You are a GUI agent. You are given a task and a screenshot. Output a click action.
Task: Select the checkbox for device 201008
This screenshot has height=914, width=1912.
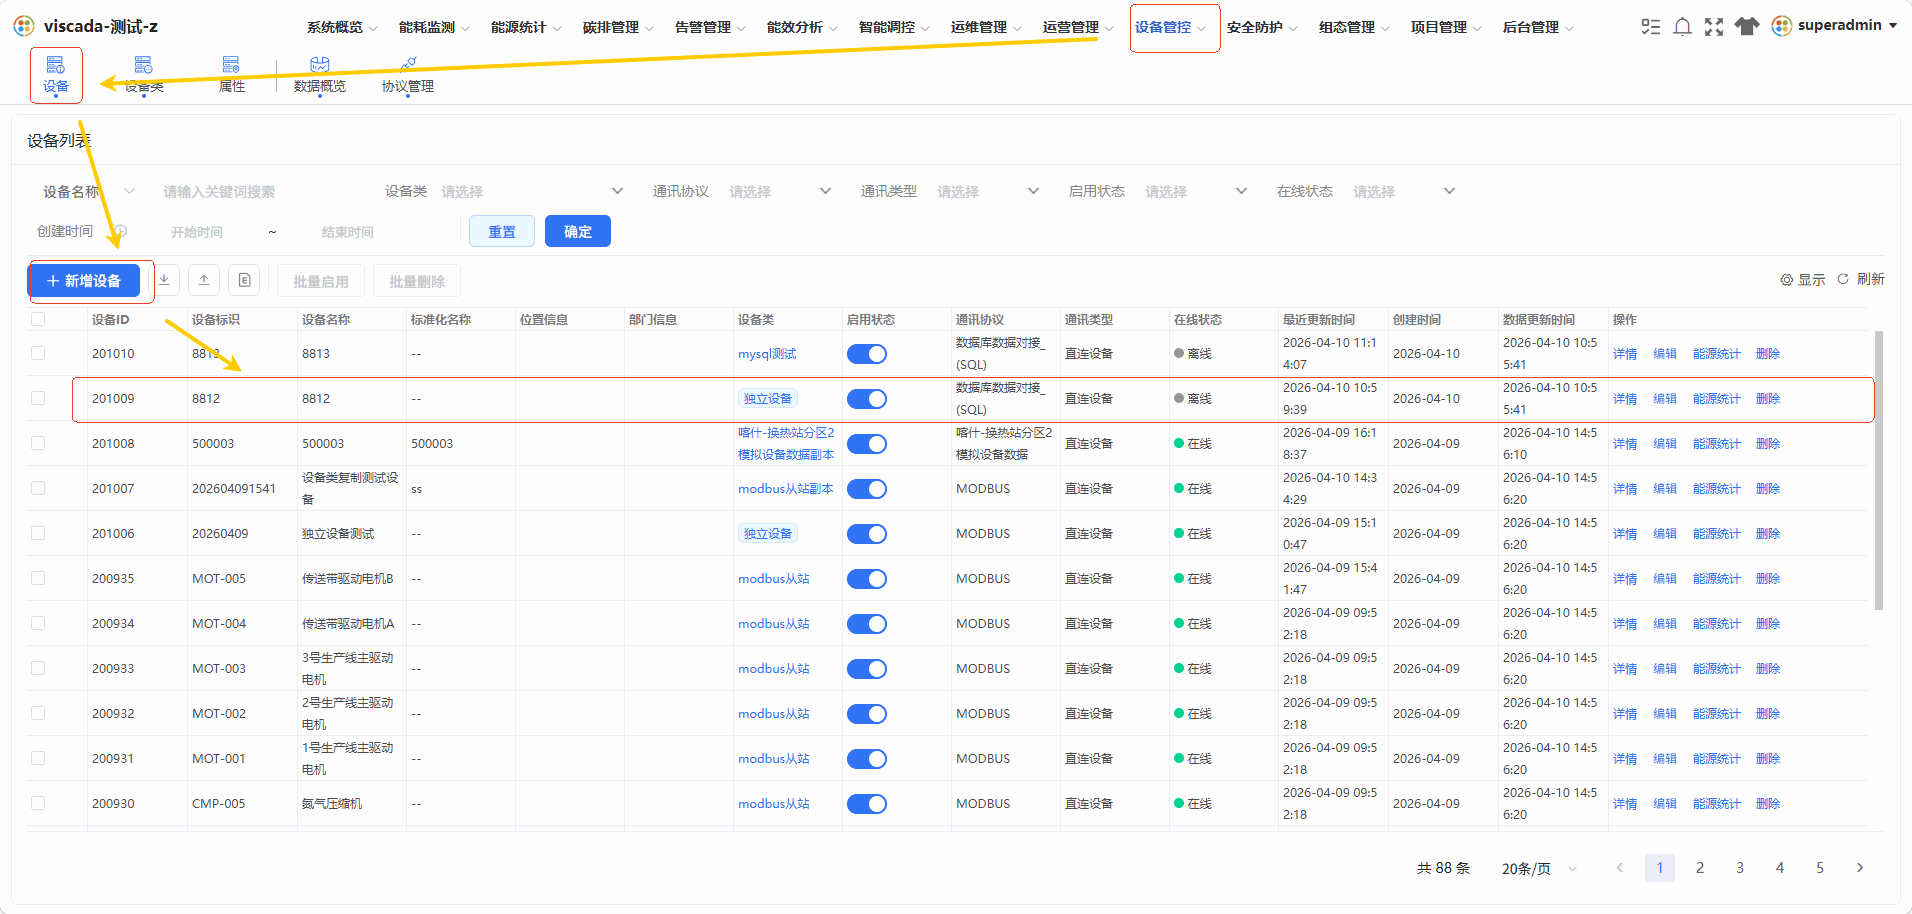pos(38,443)
